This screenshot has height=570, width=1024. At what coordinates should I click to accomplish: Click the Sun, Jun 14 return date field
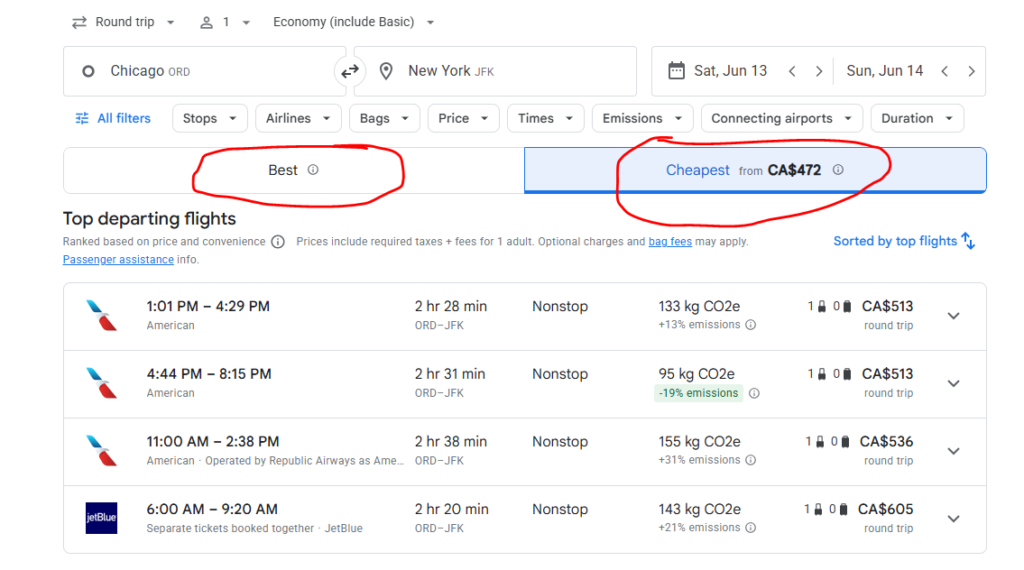[x=885, y=71]
